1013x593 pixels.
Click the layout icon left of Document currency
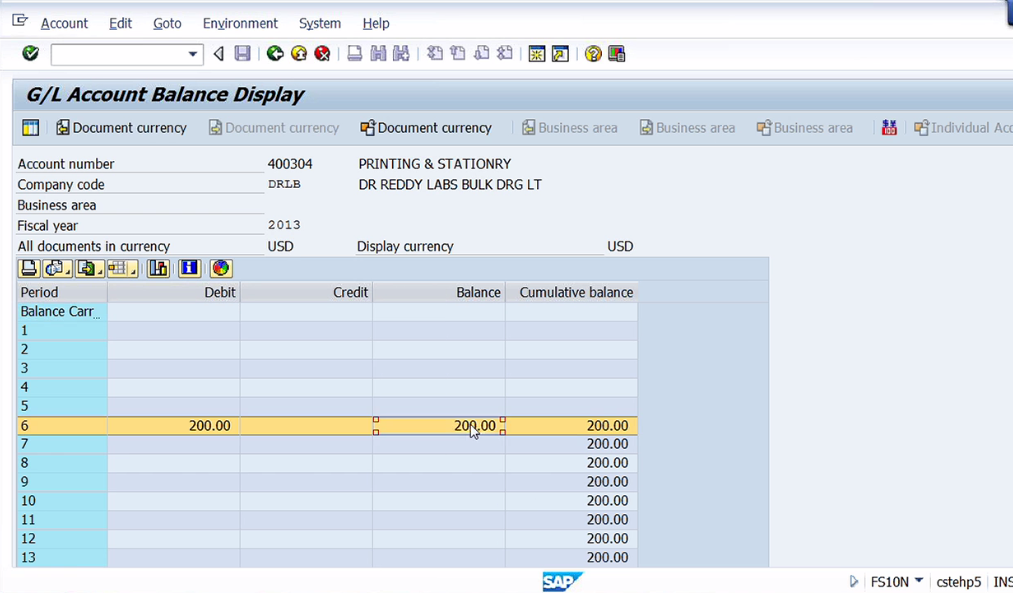30,128
